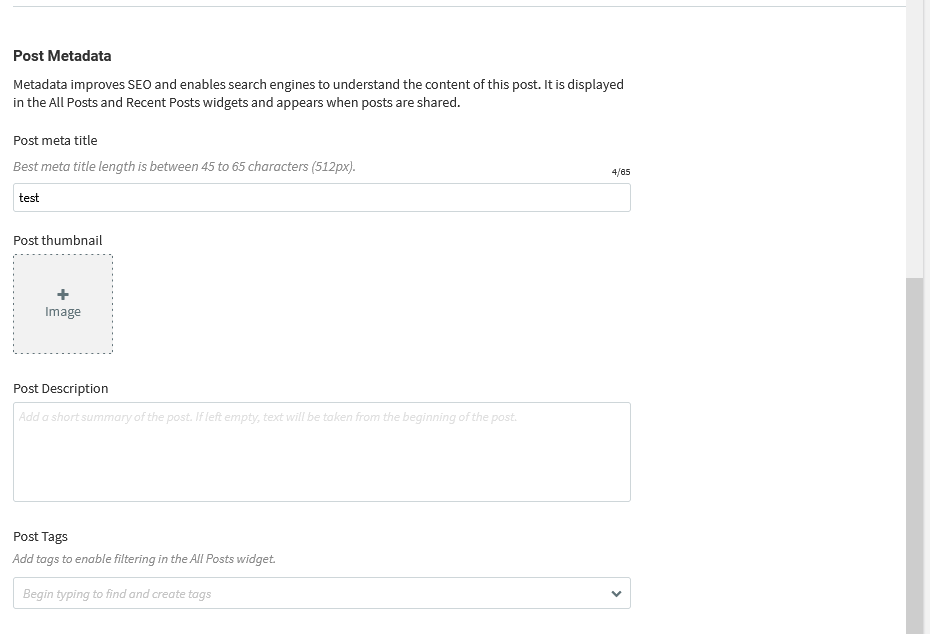Click the 'Image' label in thumbnail box
The height and width of the screenshot is (634, 930).
[63, 312]
